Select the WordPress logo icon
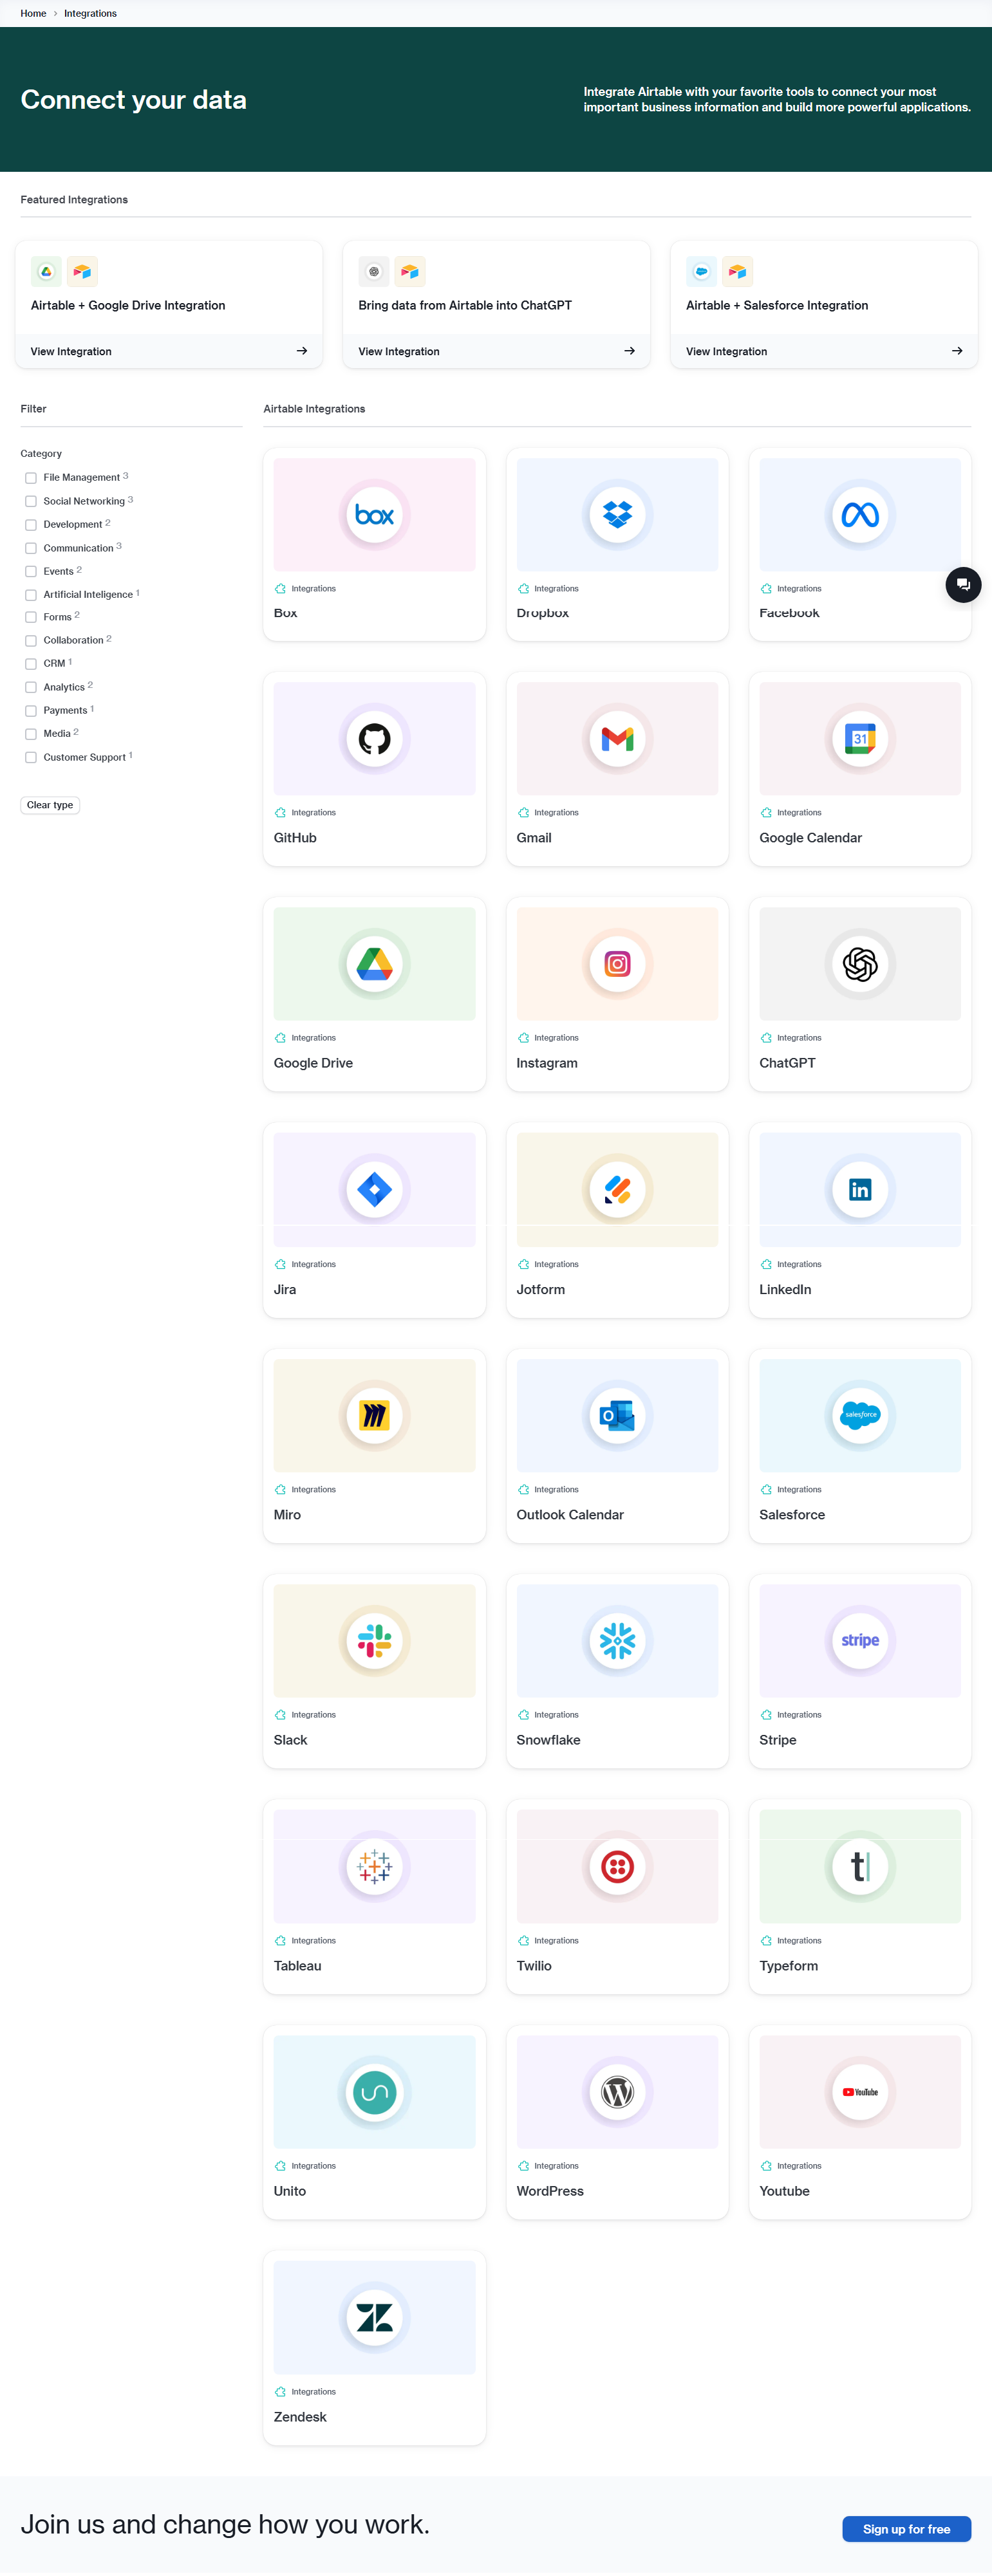The height and width of the screenshot is (2576, 992). coord(617,2092)
